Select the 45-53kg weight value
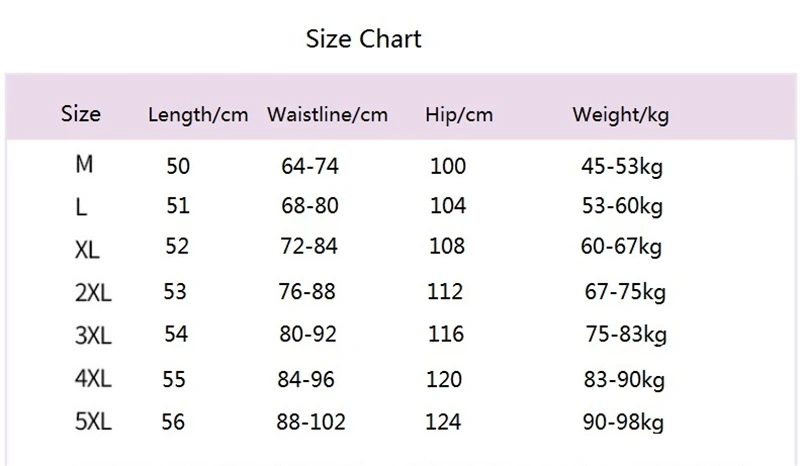 pyautogui.click(x=622, y=166)
